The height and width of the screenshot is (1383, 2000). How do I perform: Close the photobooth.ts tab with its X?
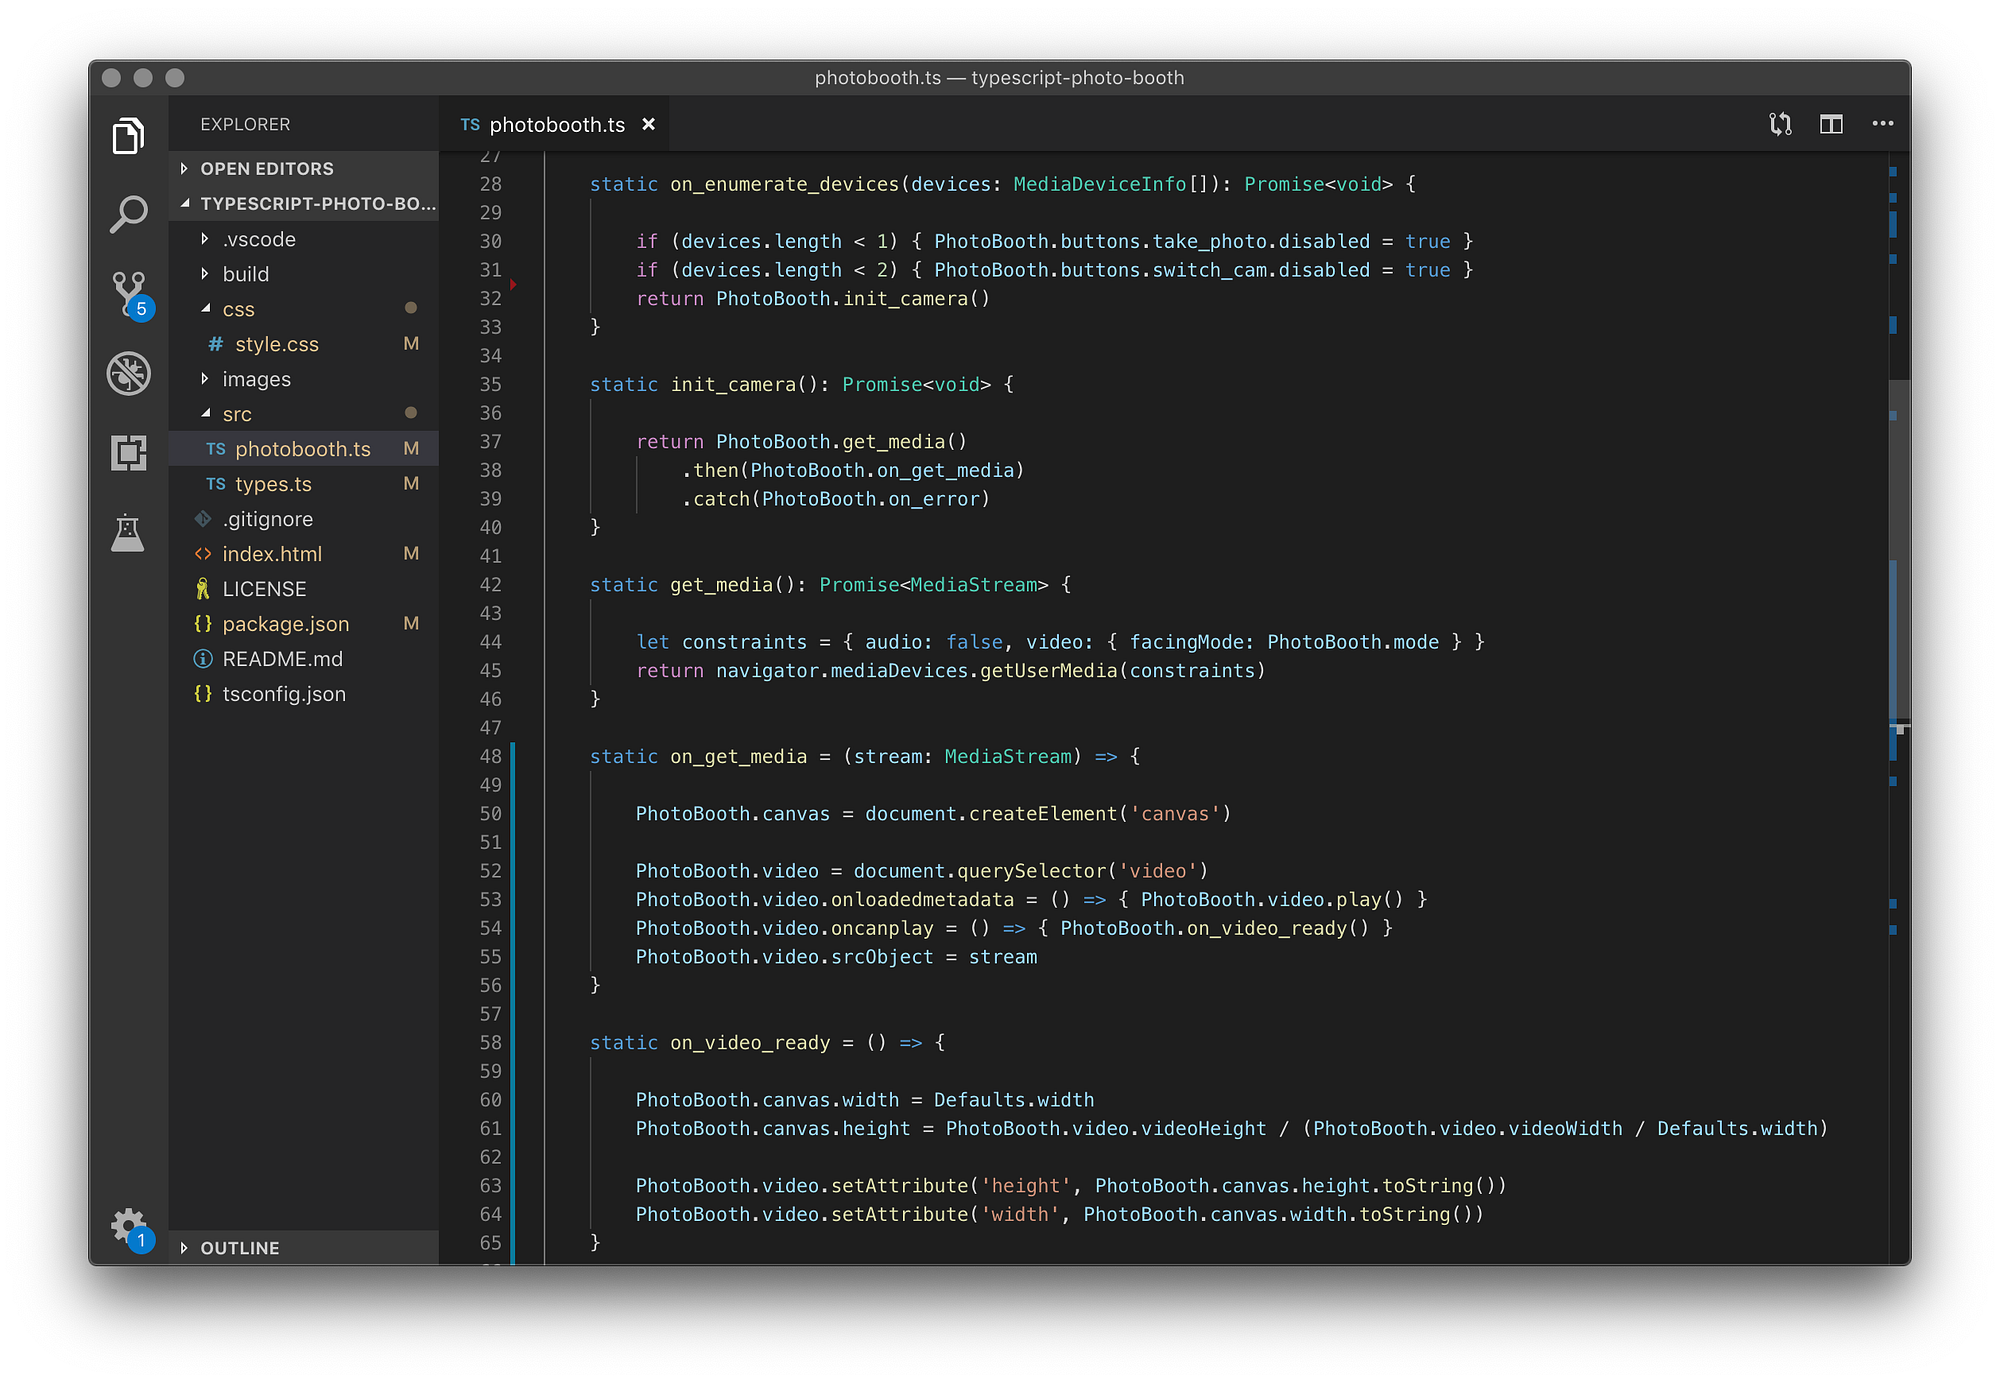click(649, 123)
